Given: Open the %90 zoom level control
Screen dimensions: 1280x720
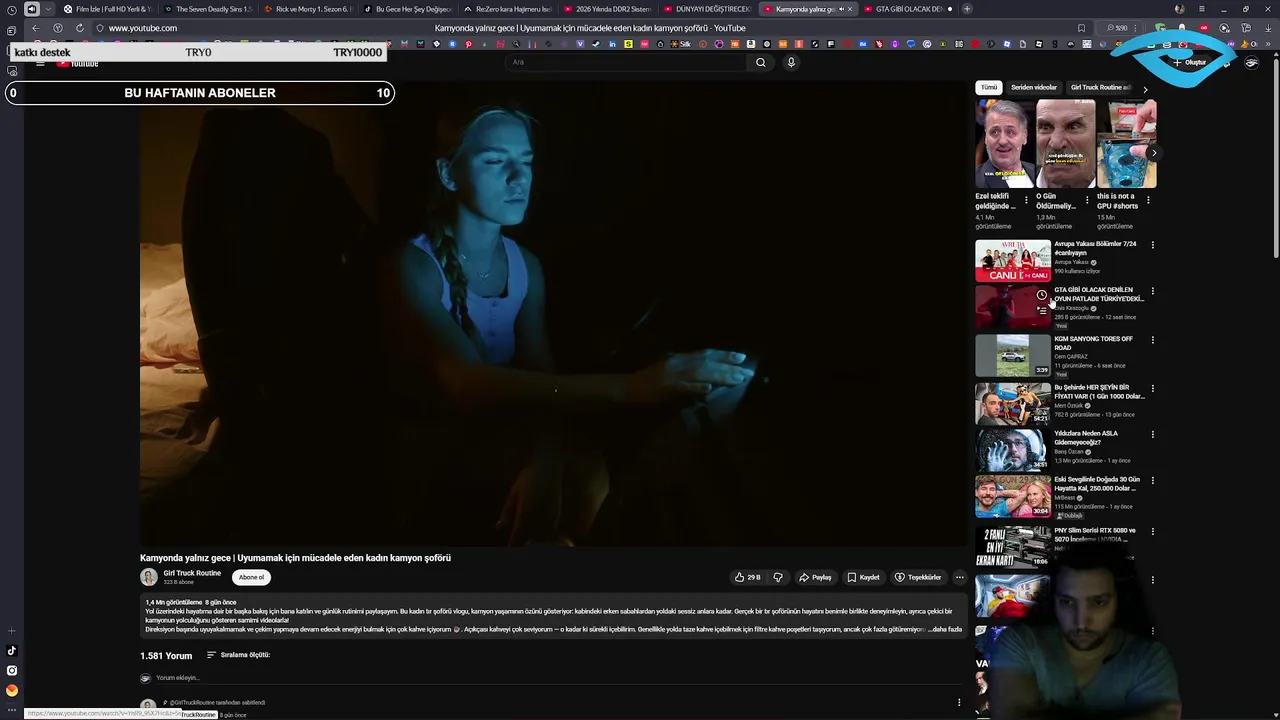Looking at the screenshot, I should (x=1118, y=28).
